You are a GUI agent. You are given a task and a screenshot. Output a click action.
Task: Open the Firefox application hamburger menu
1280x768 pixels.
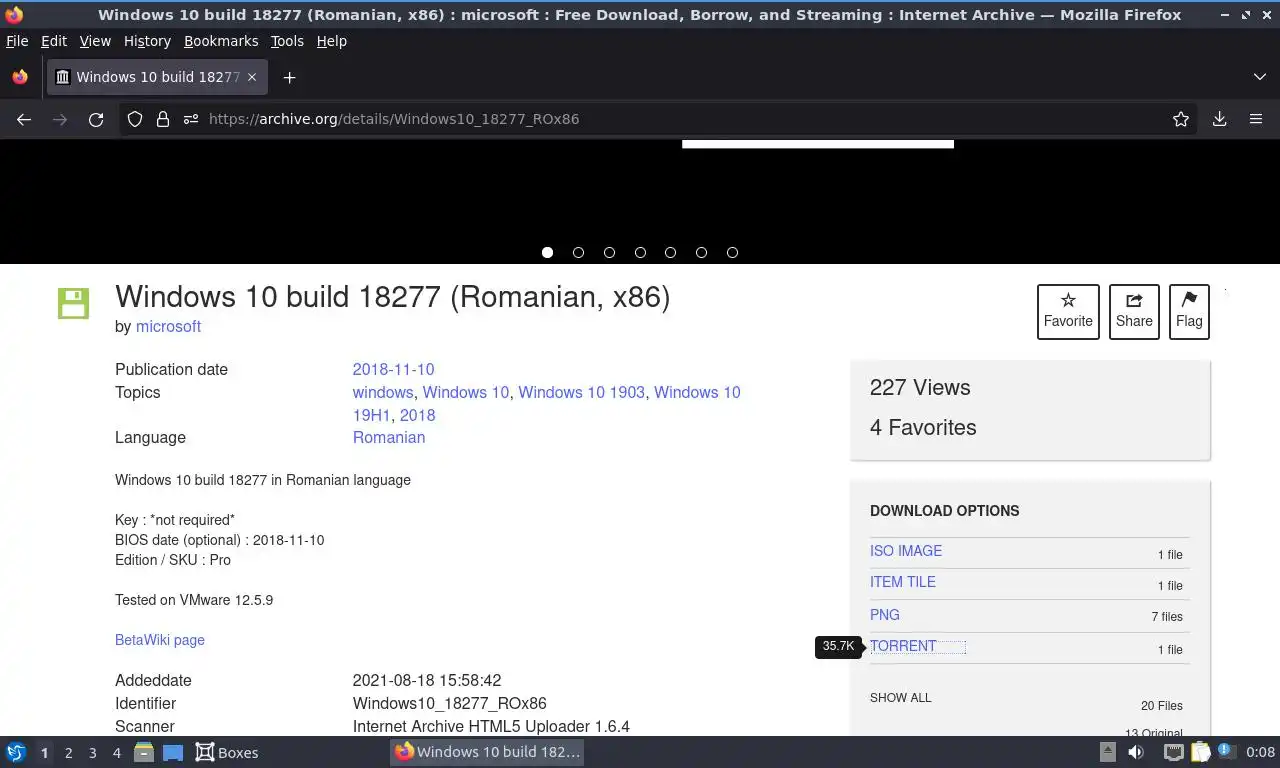click(1256, 119)
